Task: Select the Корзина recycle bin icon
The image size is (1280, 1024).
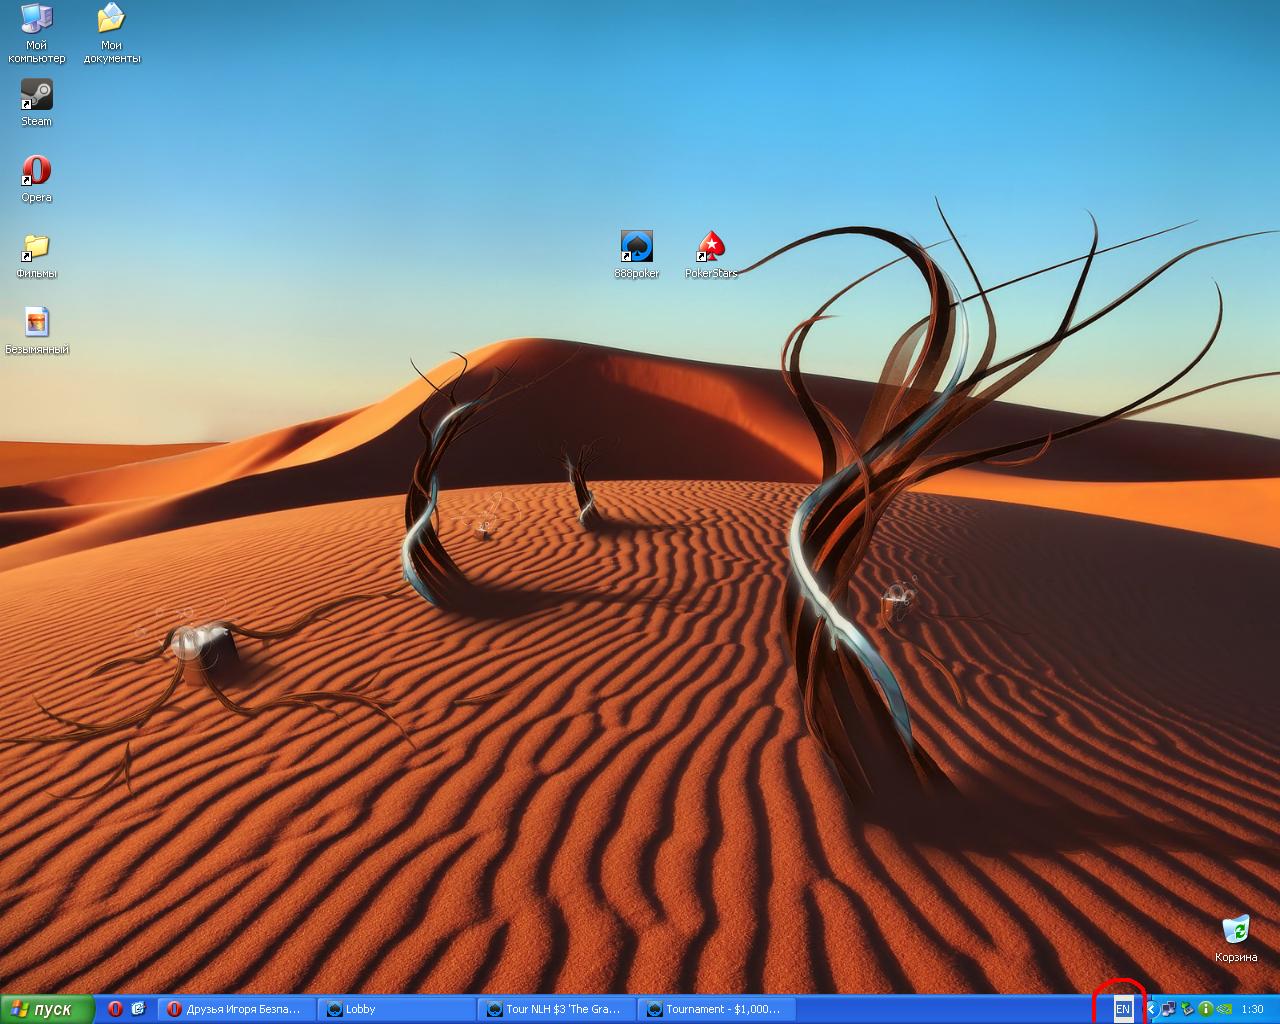Action: [x=1236, y=931]
